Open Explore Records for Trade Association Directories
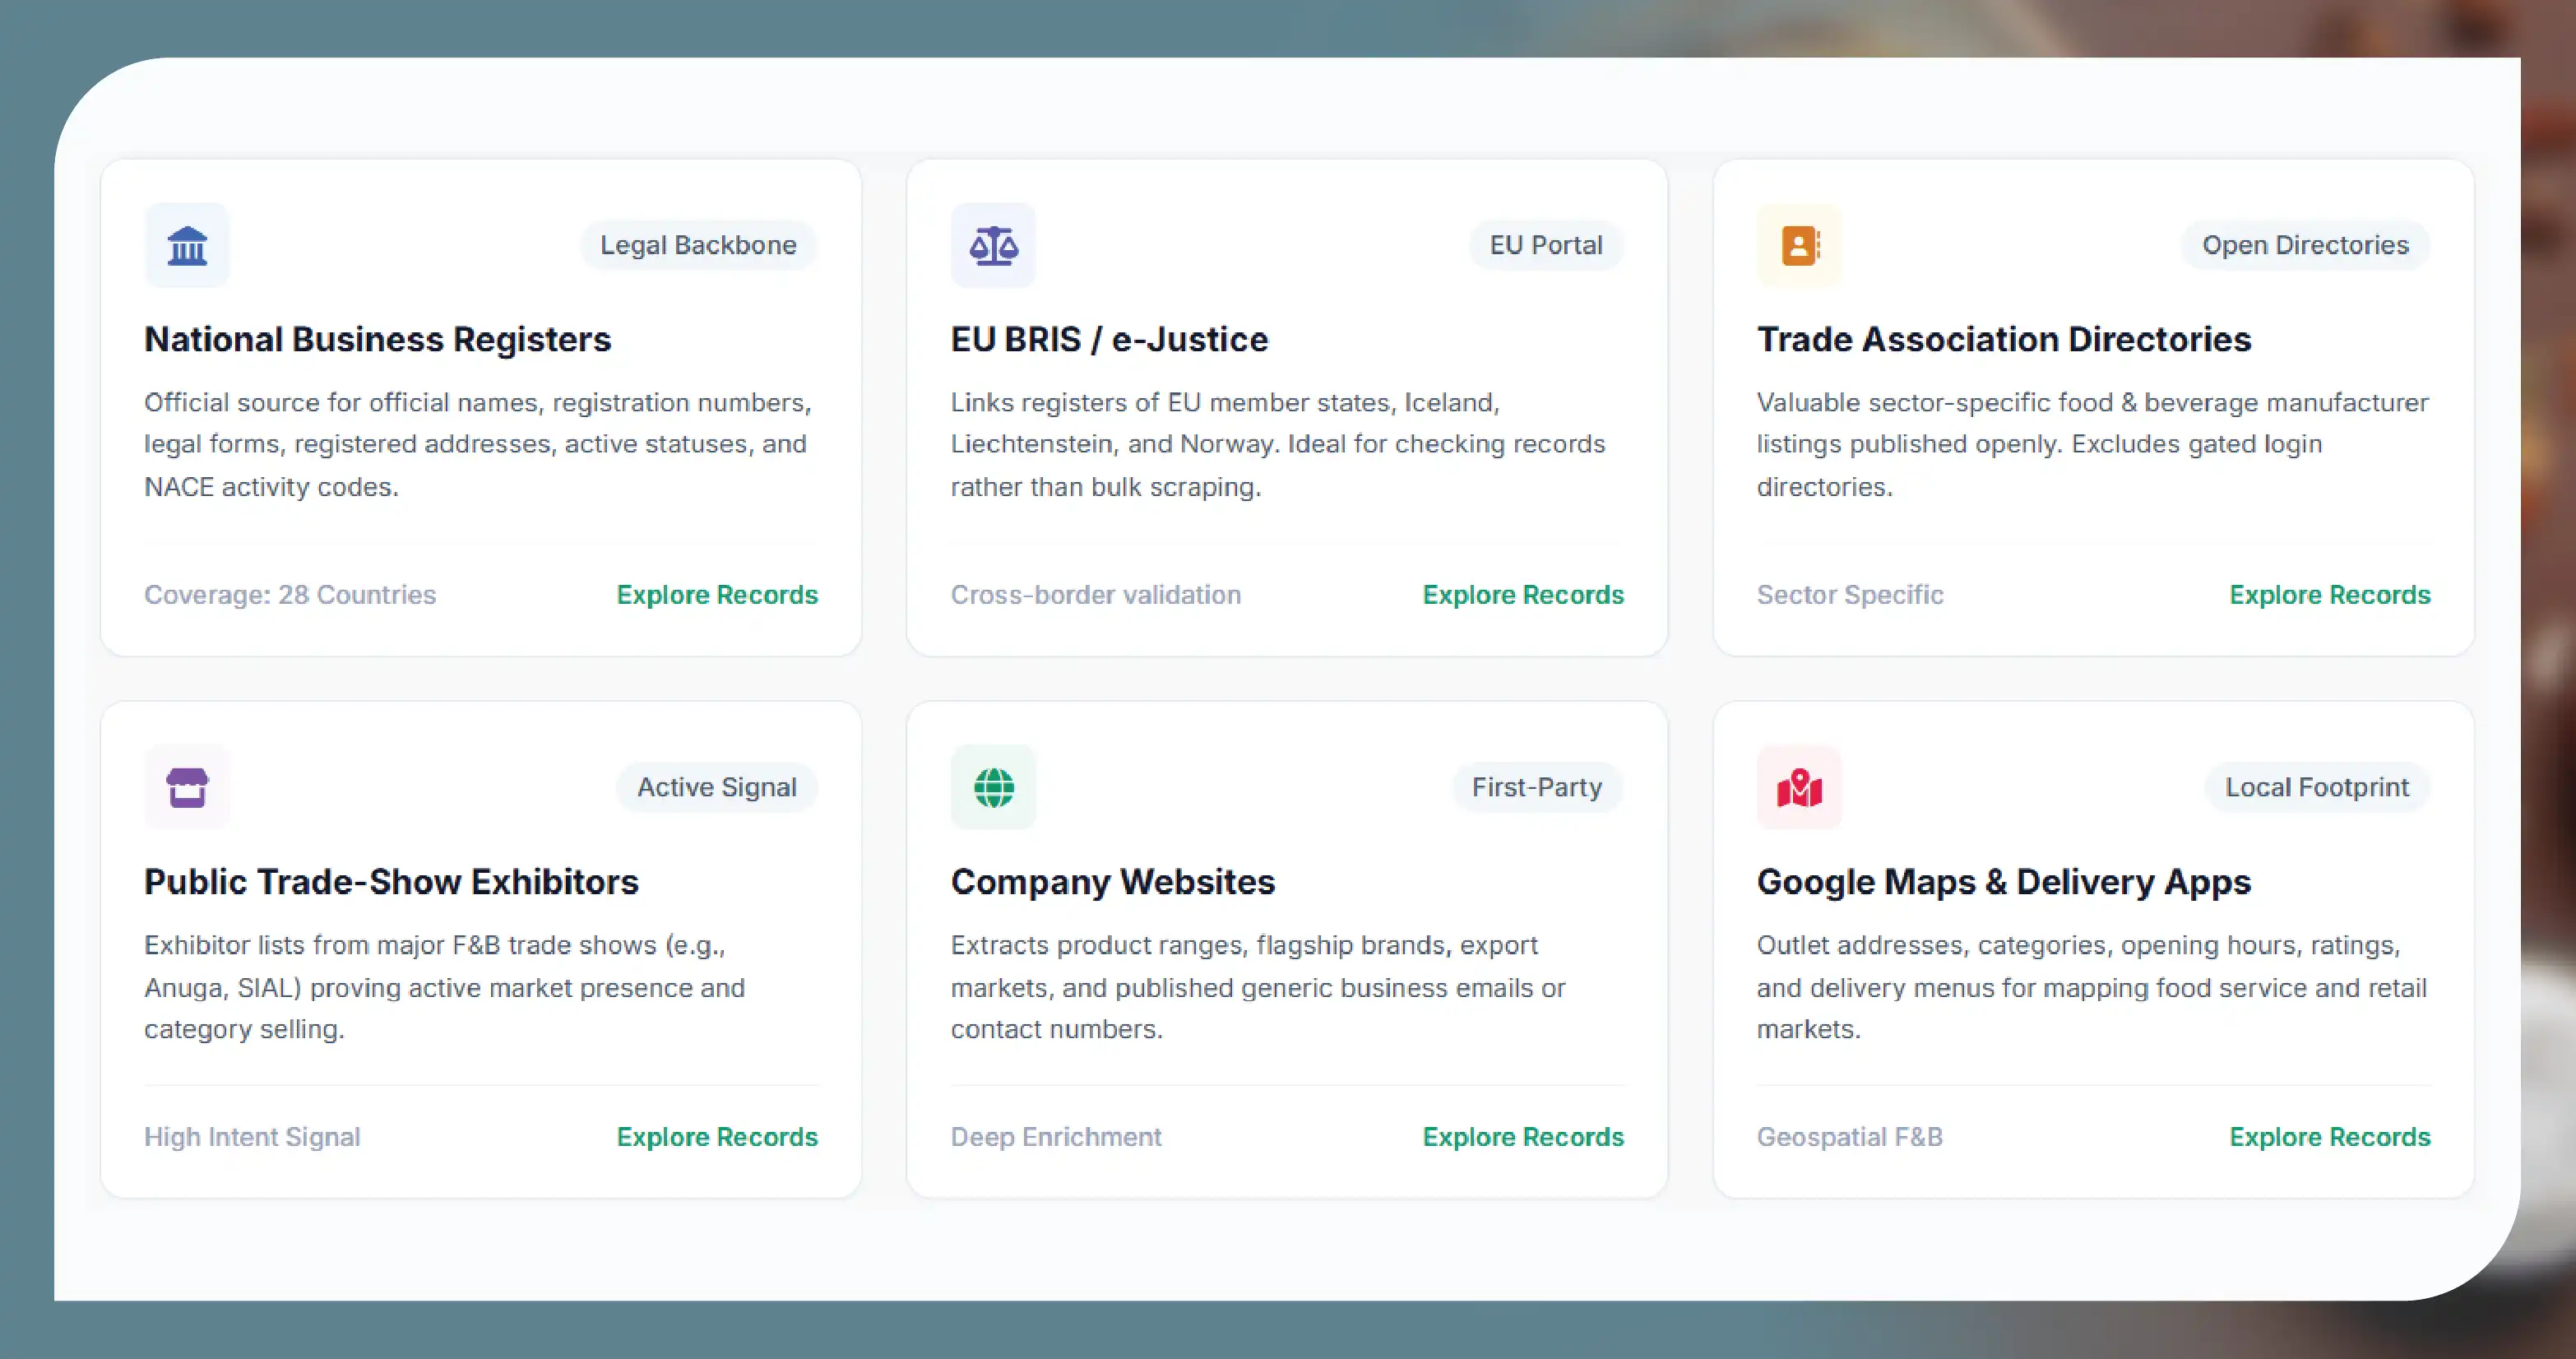The image size is (2576, 1359). coord(2330,595)
